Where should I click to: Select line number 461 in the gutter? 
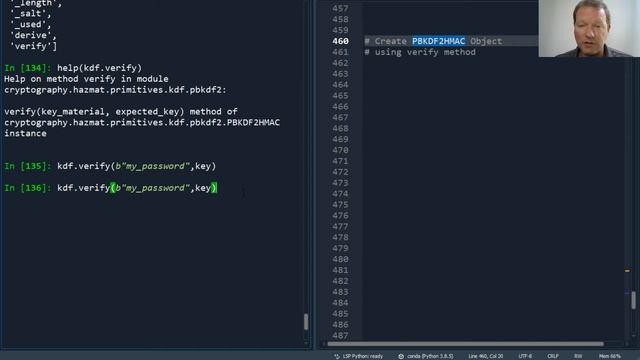pos(340,52)
